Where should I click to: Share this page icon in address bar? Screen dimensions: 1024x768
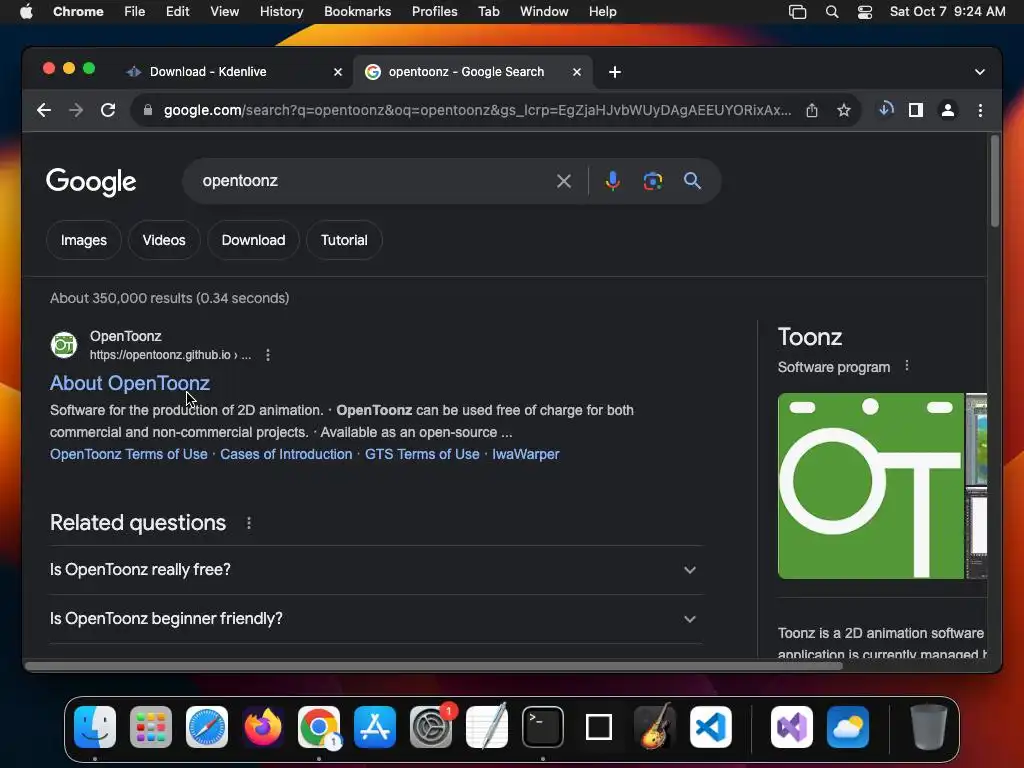(x=812, y=110)
